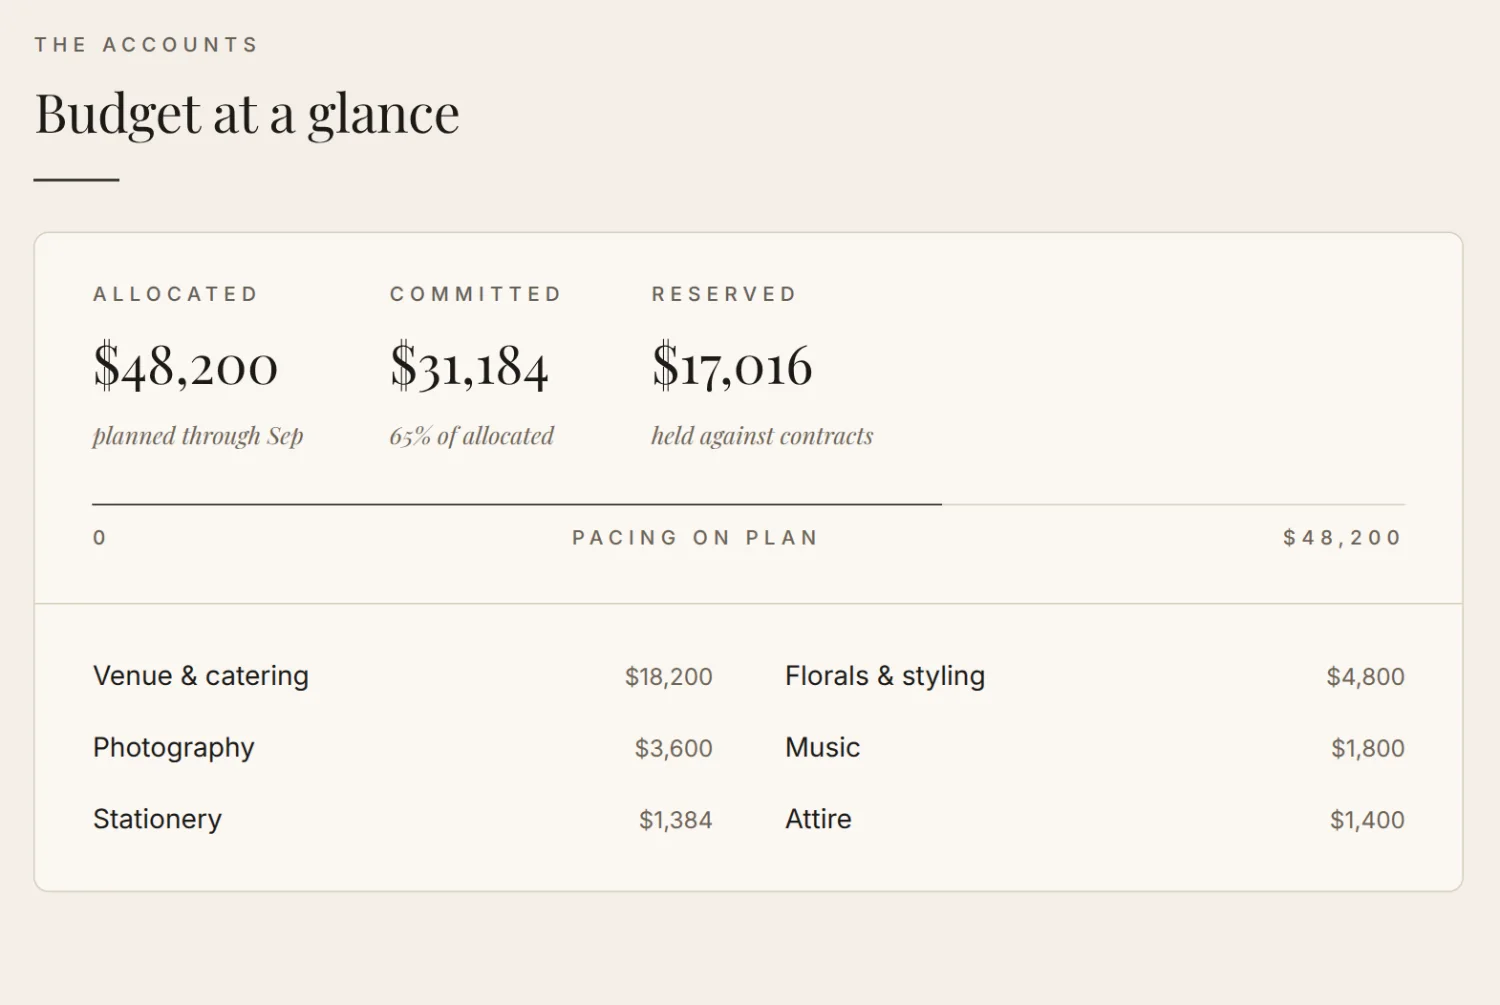The height and width of the screenshot is (1005, 1500).
Task: Select the Stationery category
Action: pos(403,819)
